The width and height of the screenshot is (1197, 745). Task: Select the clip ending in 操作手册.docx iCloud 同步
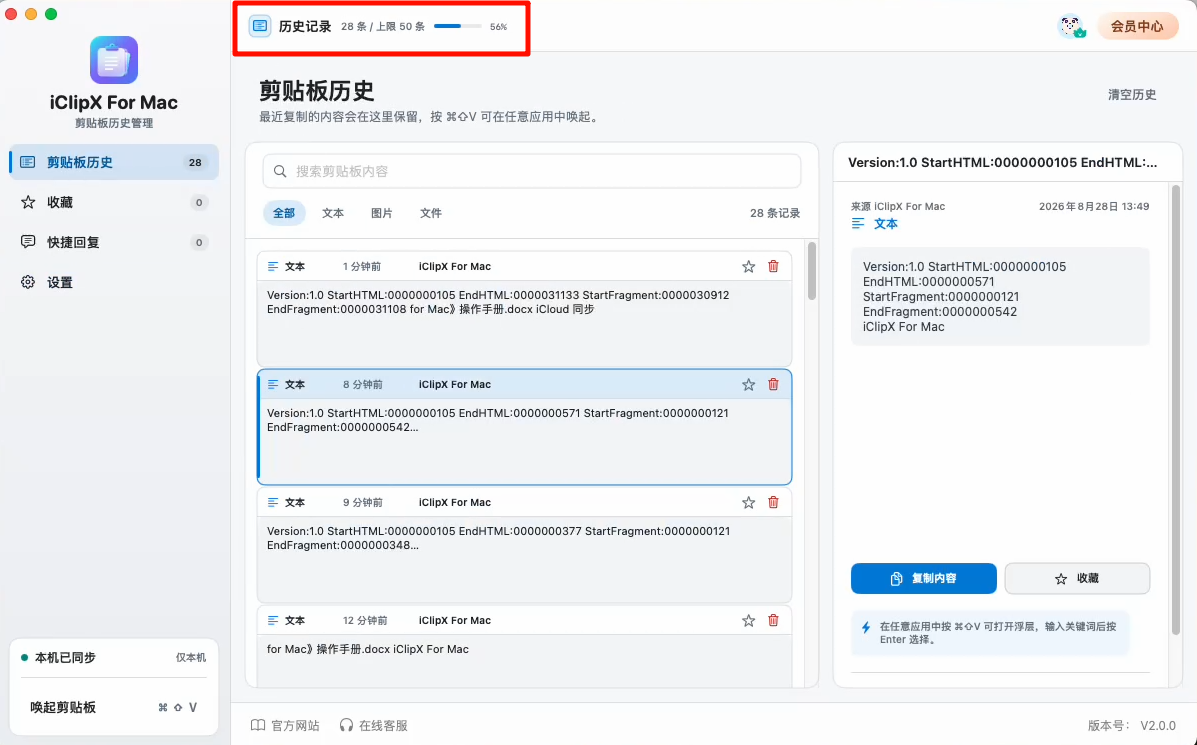point(524,308)
